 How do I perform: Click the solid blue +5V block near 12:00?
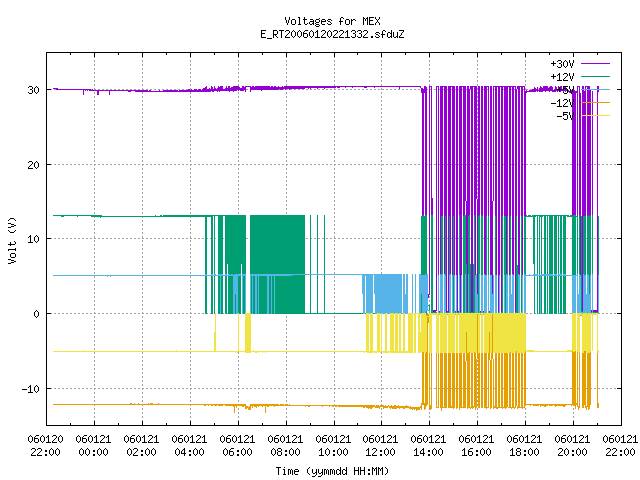coord(388,294)
